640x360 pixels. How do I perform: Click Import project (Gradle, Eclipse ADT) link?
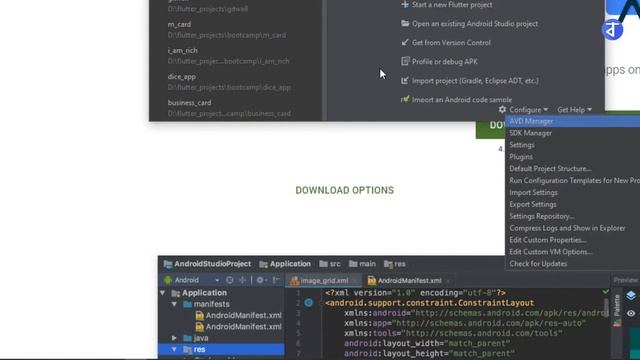[x=475, y=80]
